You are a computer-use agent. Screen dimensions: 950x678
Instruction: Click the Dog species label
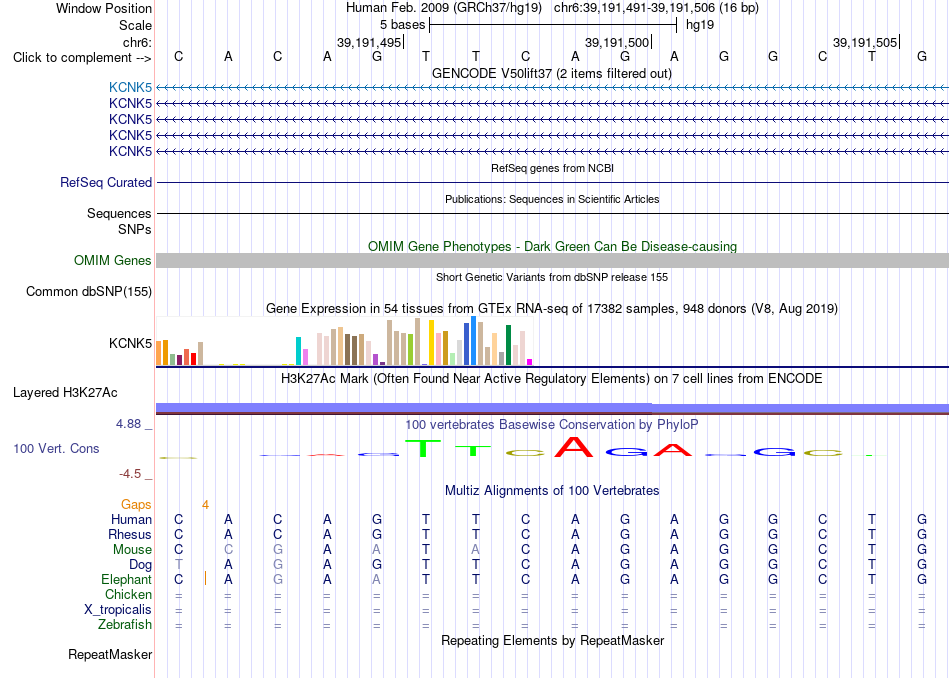click(140, 565)
